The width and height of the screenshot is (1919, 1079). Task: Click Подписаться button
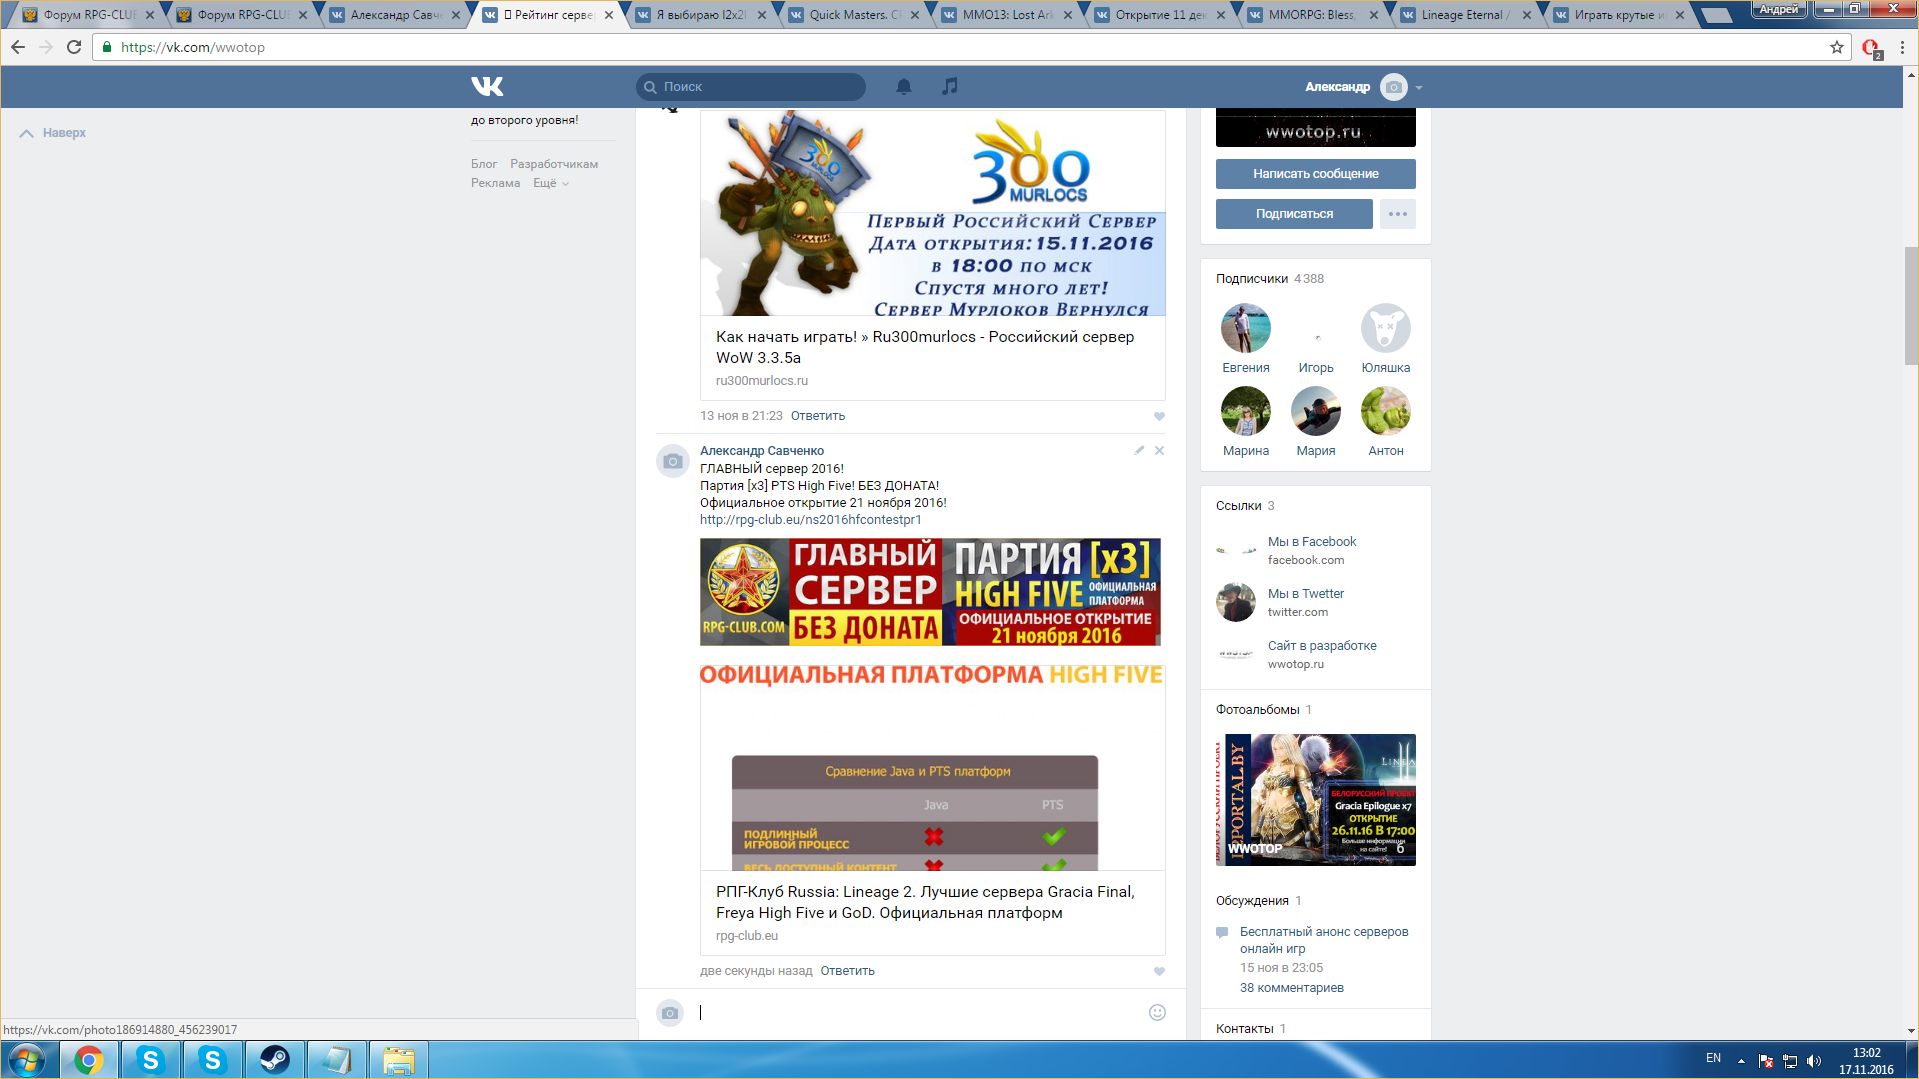[1295, 214]
